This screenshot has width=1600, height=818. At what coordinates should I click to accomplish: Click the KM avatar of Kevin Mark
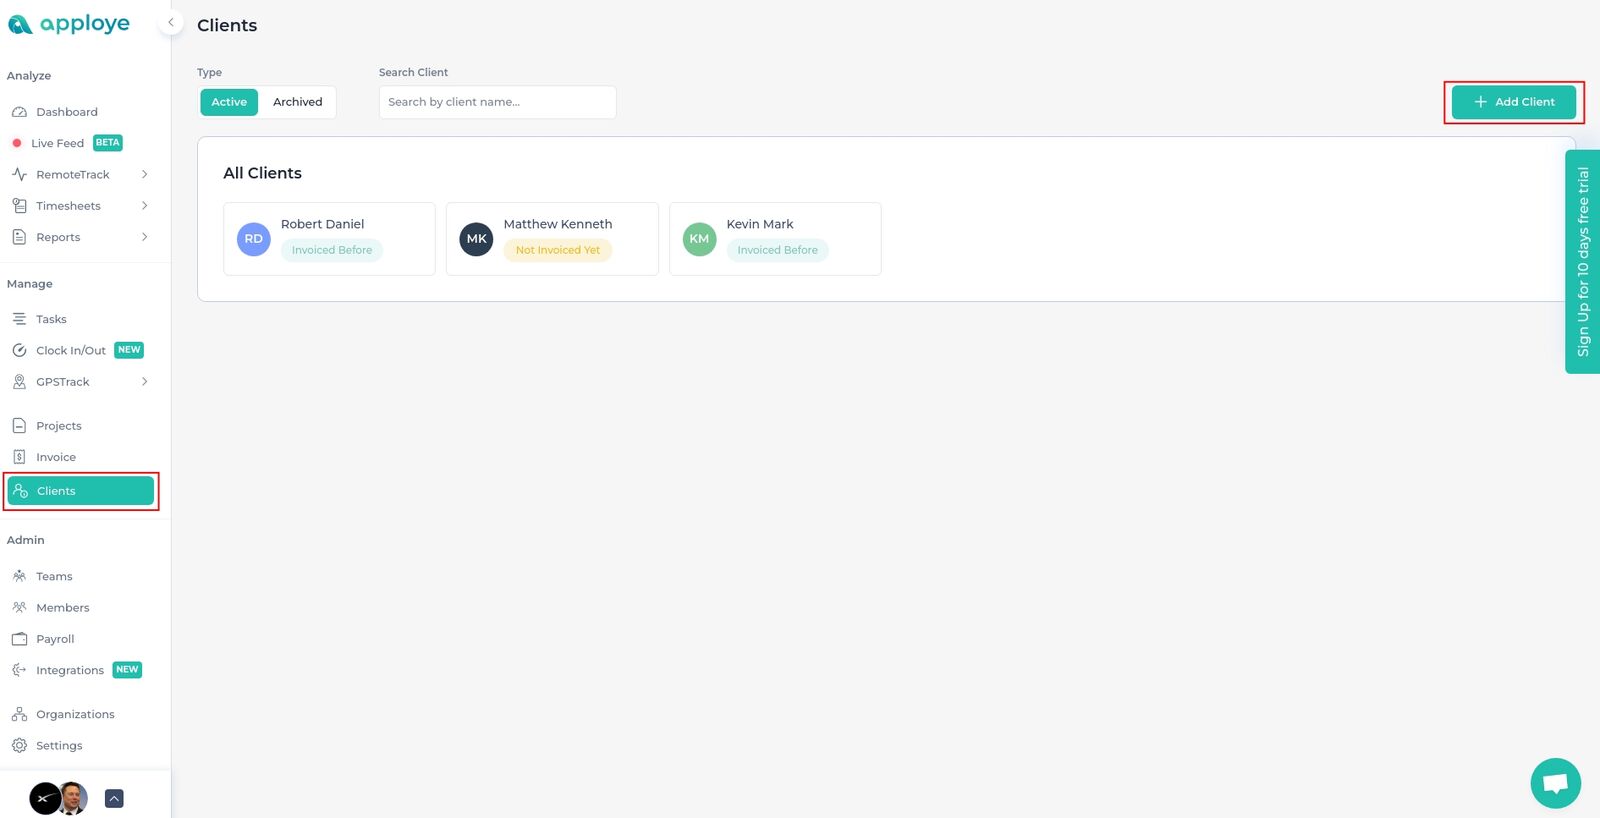click(x=700, y=239)
